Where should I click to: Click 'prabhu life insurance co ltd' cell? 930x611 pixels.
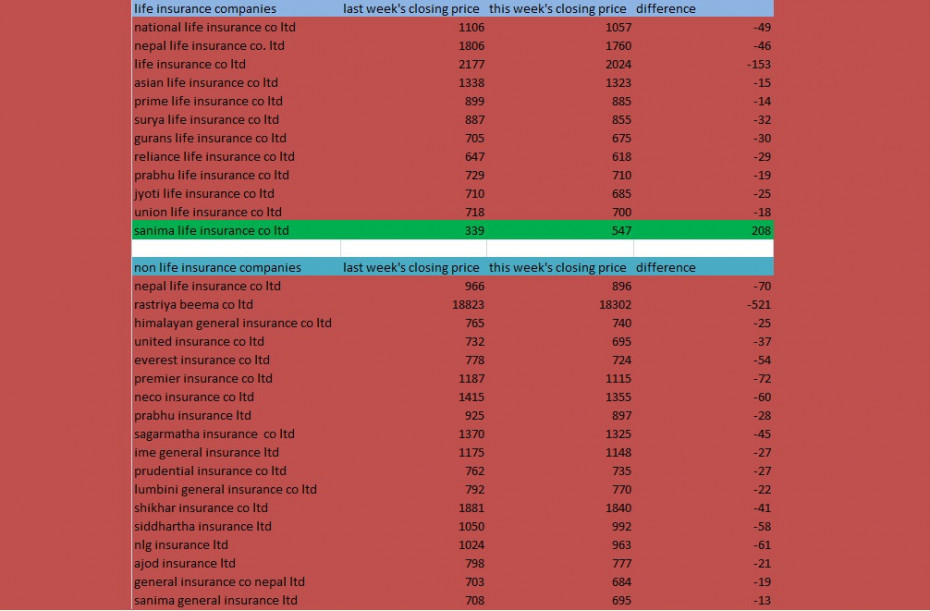(x=235, y=174)
